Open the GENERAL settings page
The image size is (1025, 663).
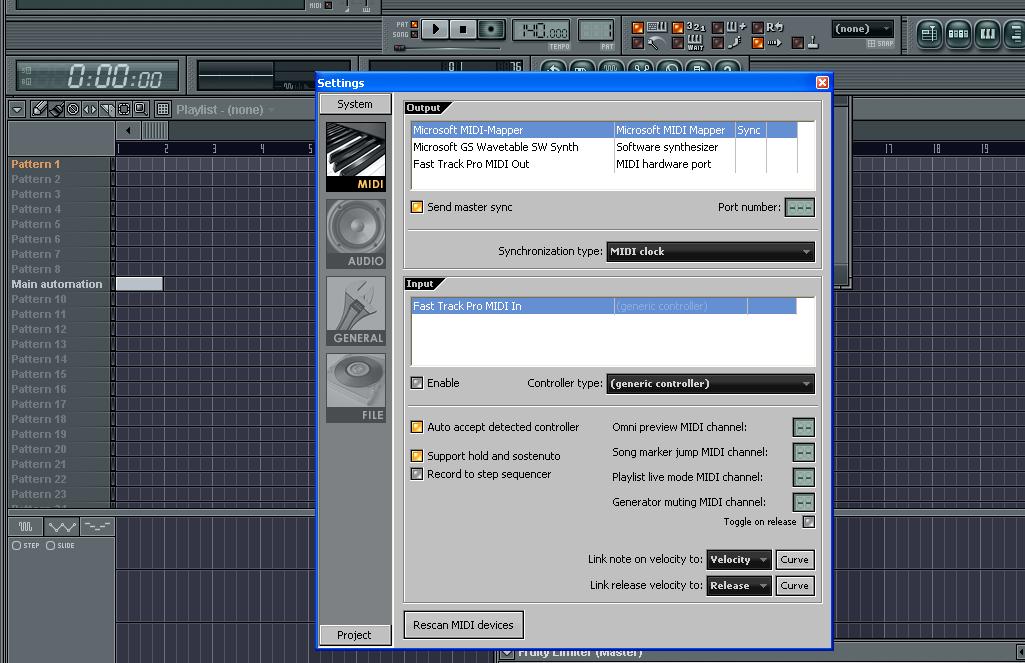pos(355,310)
